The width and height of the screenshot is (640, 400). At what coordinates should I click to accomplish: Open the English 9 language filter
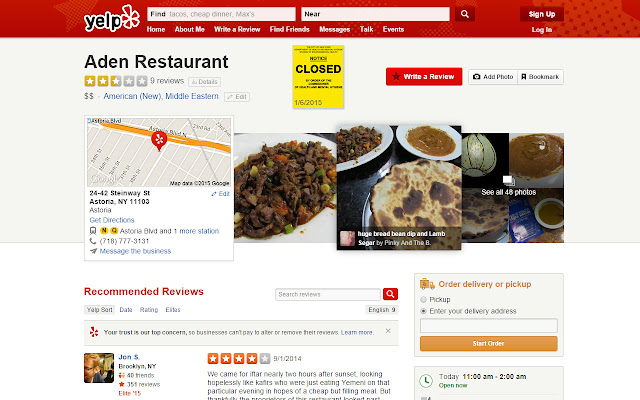pos(382,310)
